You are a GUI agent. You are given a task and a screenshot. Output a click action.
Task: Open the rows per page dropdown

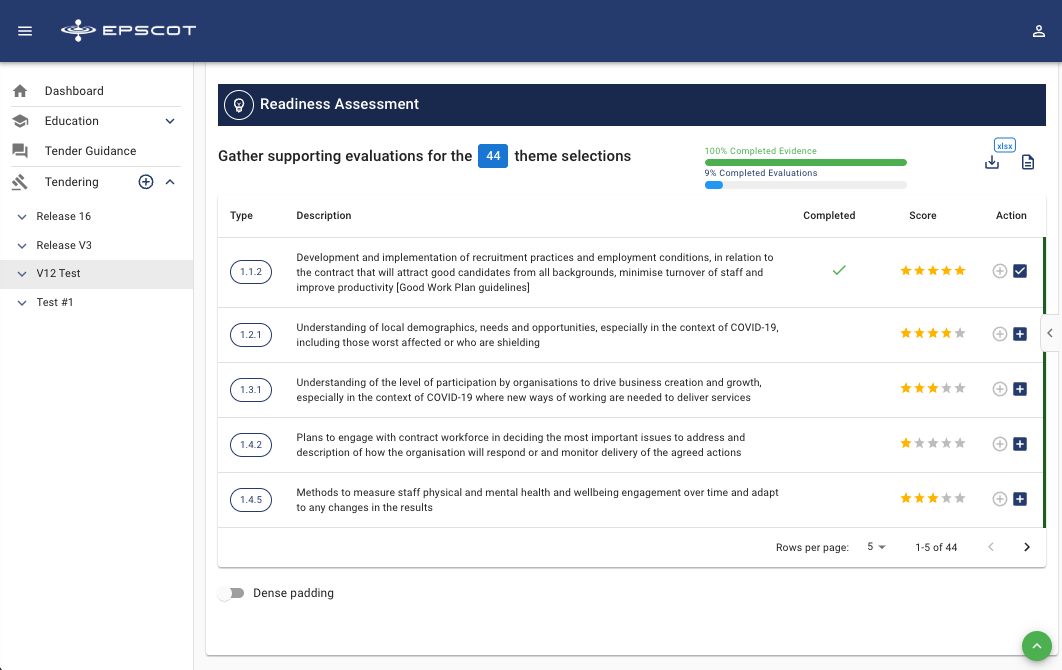(876, 547)
